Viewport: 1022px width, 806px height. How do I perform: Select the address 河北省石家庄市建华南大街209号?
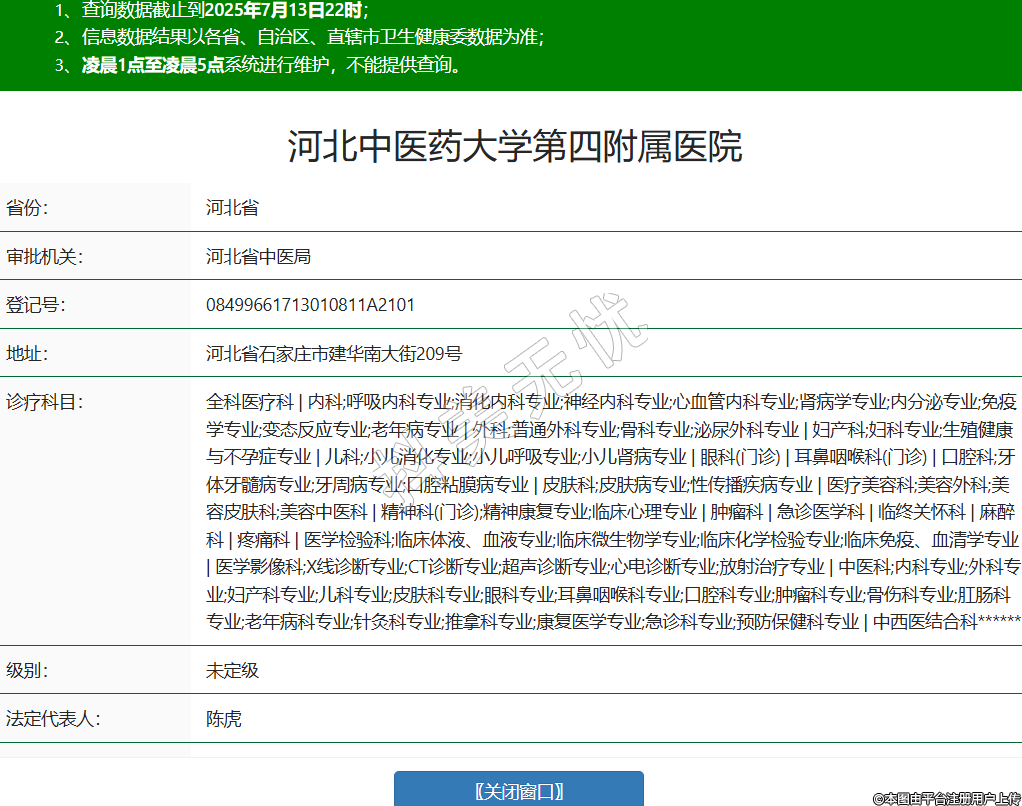coord(334,353)
